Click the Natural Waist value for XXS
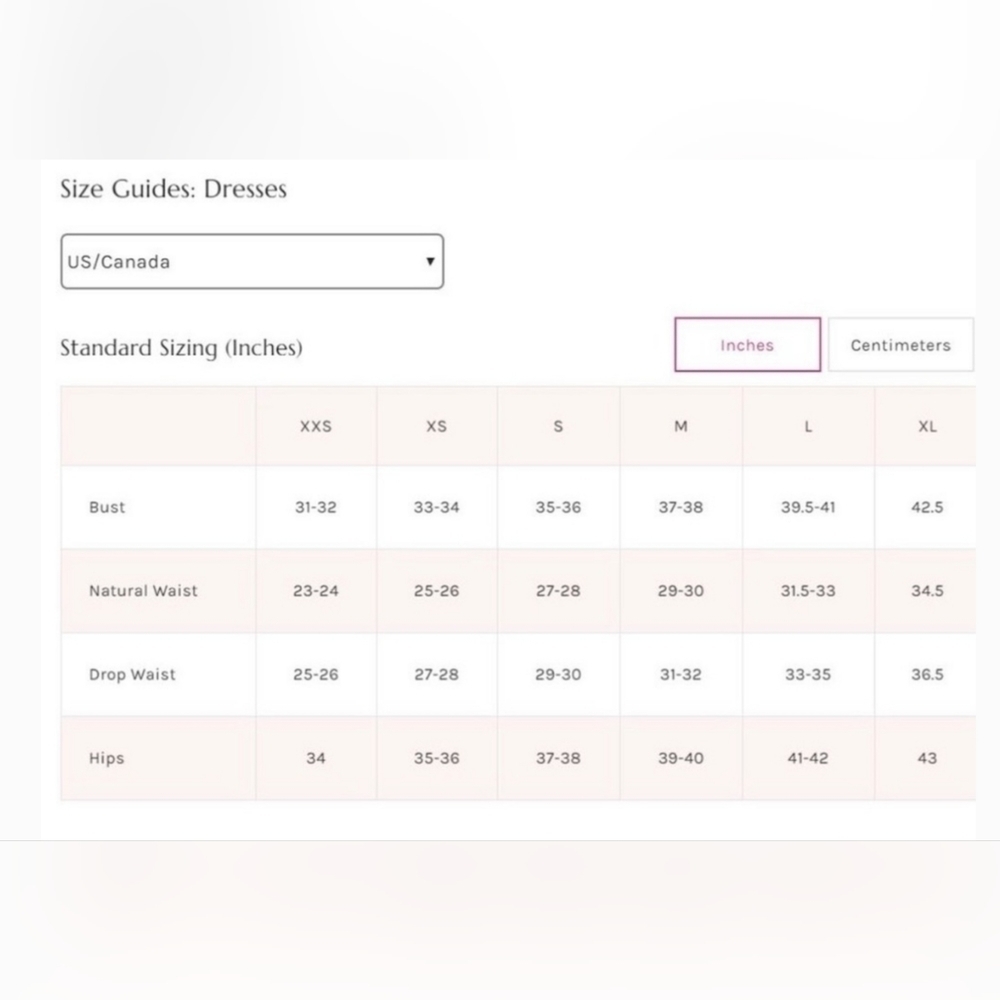1000x1000 pixels. click(x=316, y=591)
